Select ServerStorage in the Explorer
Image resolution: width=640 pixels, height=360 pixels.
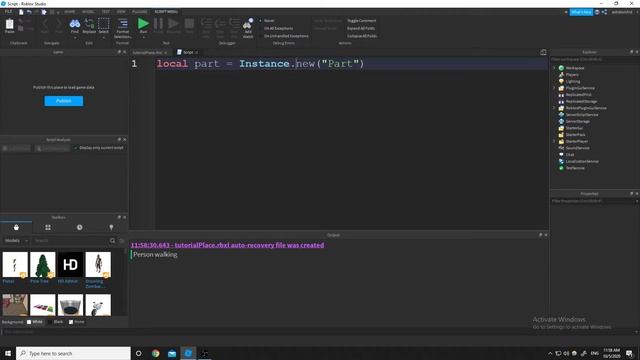coord(578,121)
